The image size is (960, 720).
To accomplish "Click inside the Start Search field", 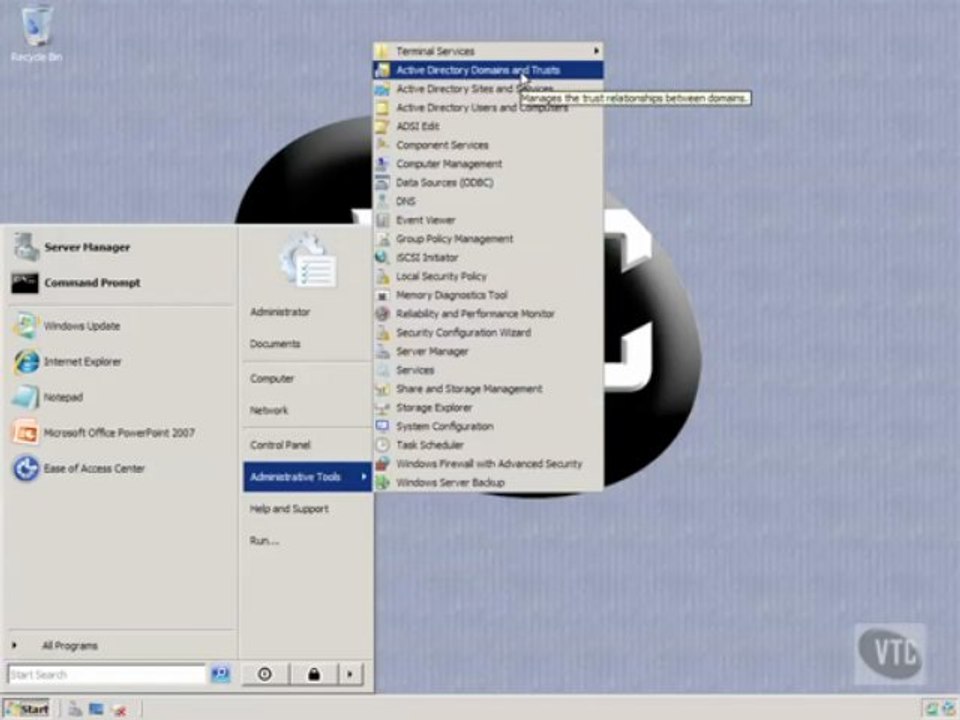I will click(107, 674).
